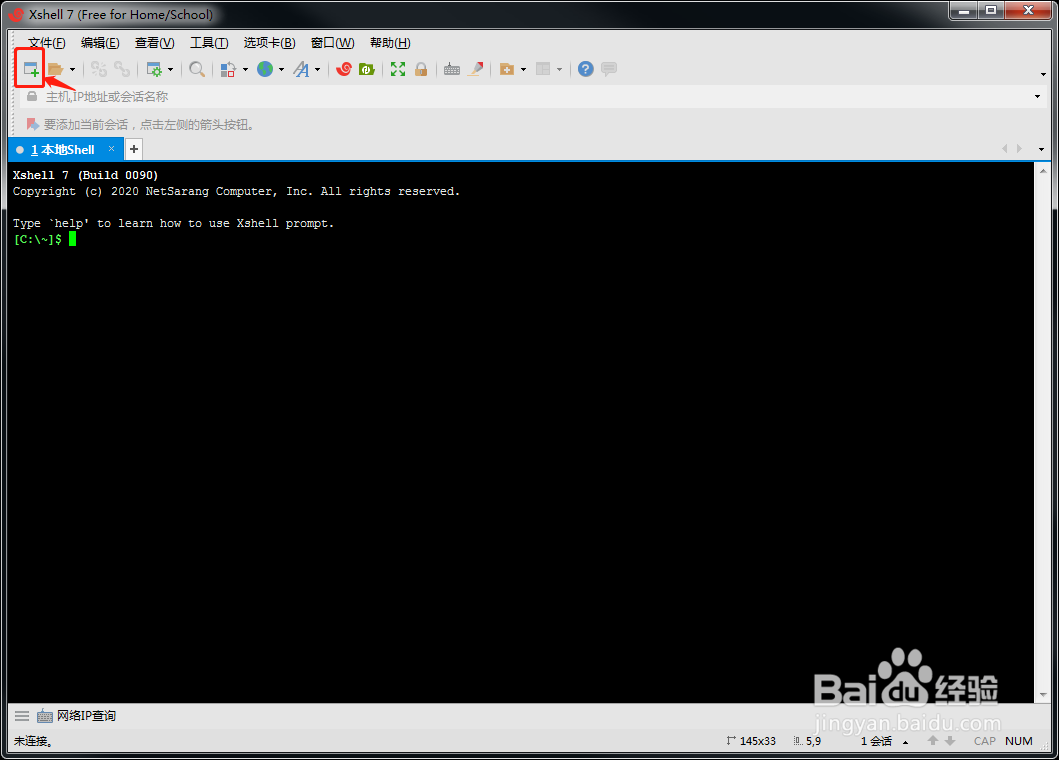
Task: Click the globe Encoding icon
Action: coord(265,69)
